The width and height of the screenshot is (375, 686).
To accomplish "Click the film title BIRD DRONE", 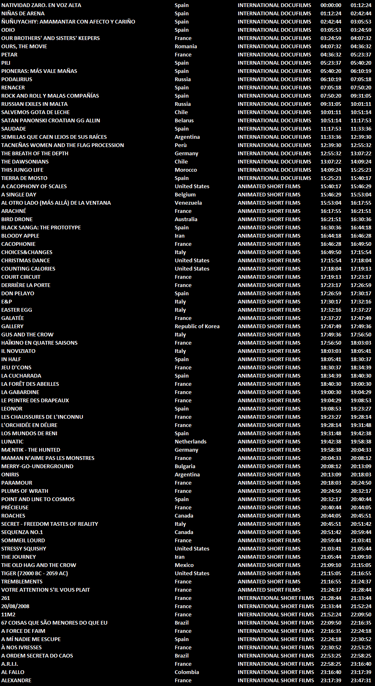I will point(17,219).
